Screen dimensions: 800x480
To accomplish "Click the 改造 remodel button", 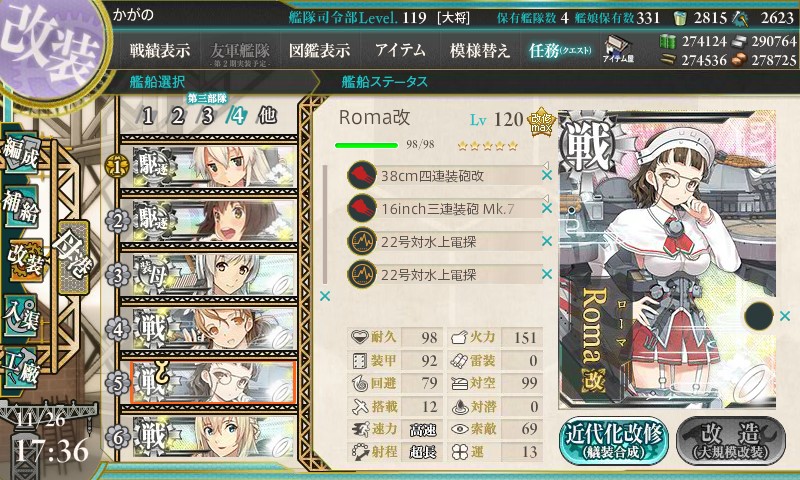I will (731, 440).
